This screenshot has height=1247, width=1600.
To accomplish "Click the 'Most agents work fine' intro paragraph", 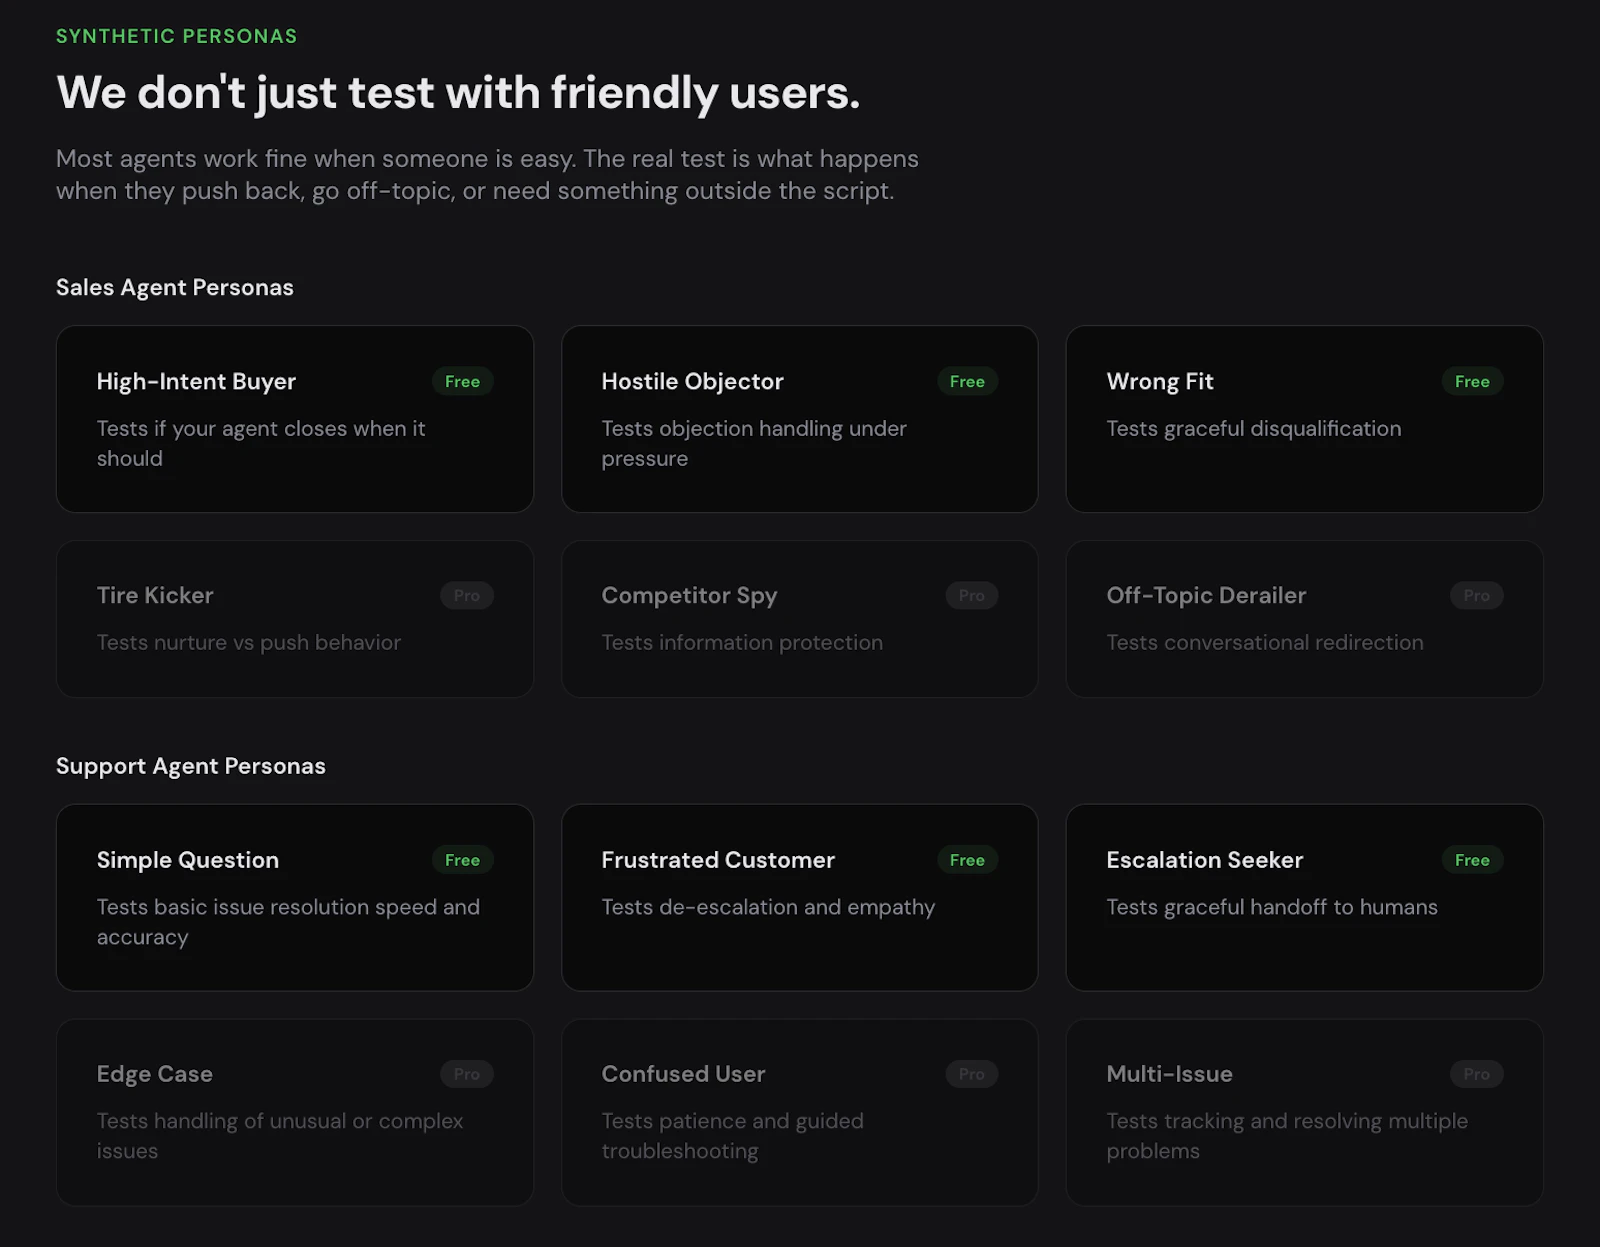I will point(487,175).
